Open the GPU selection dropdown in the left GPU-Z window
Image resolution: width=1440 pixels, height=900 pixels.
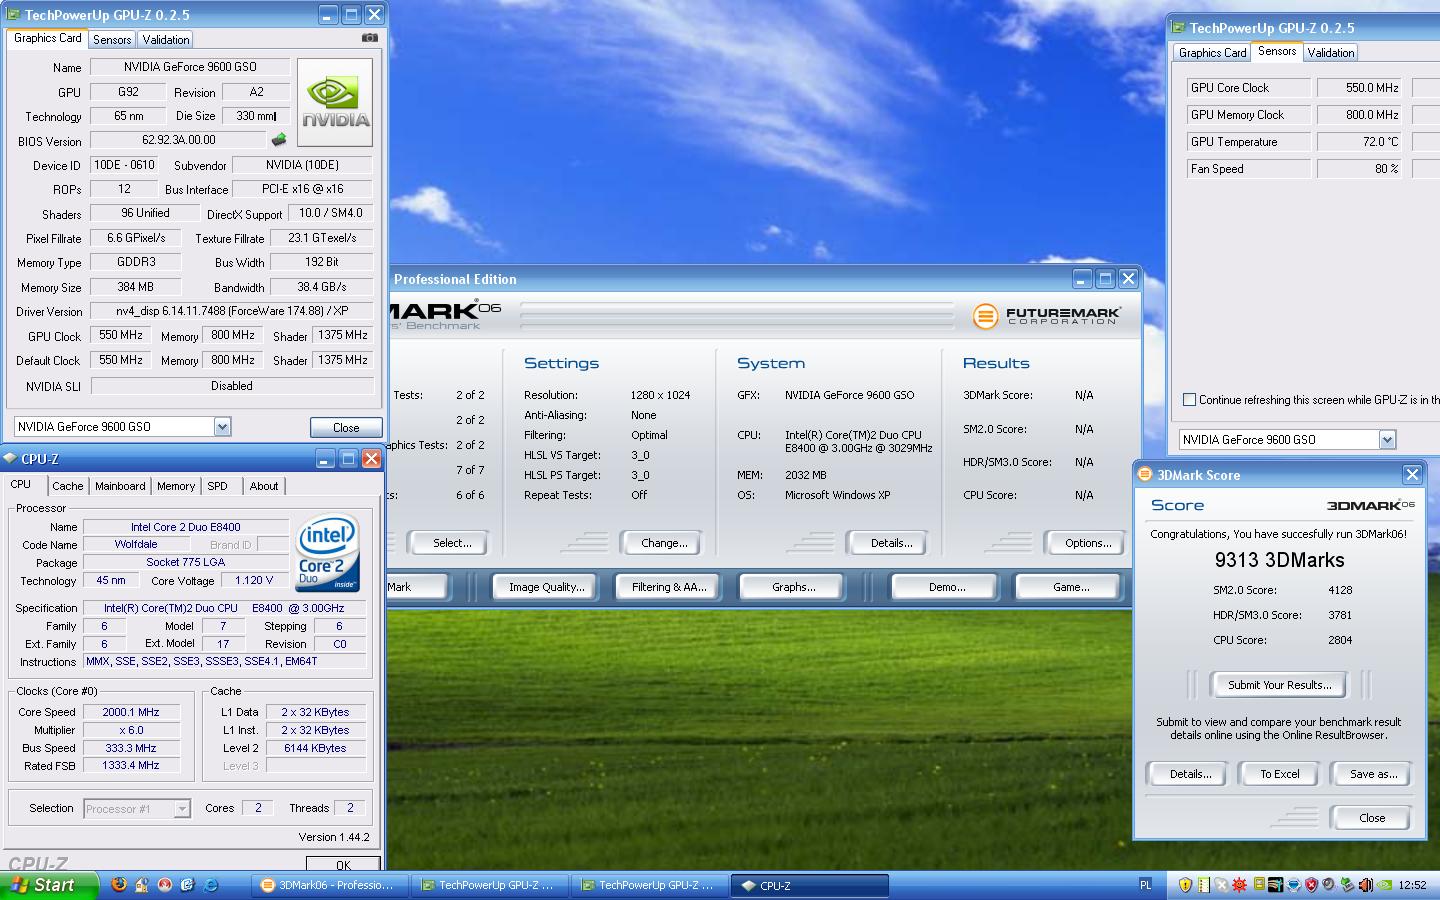pyautogui.click(x=222, y=427)
